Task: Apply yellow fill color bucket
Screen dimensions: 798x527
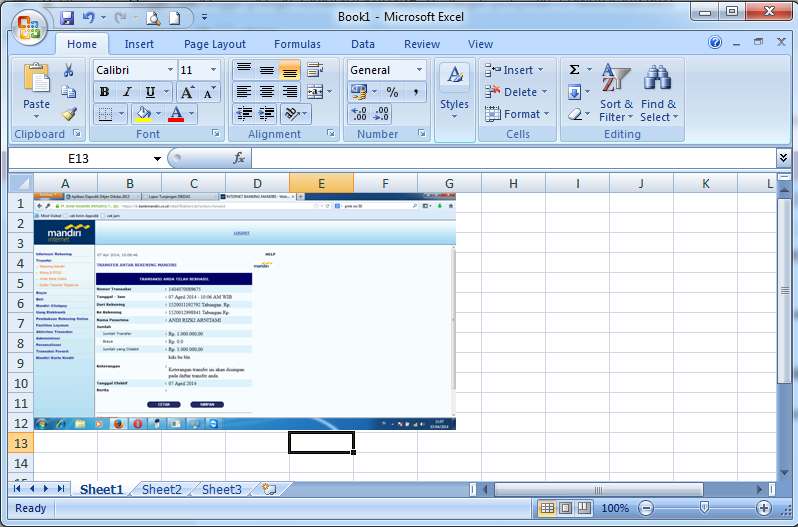Action: (x=143, y=114)
